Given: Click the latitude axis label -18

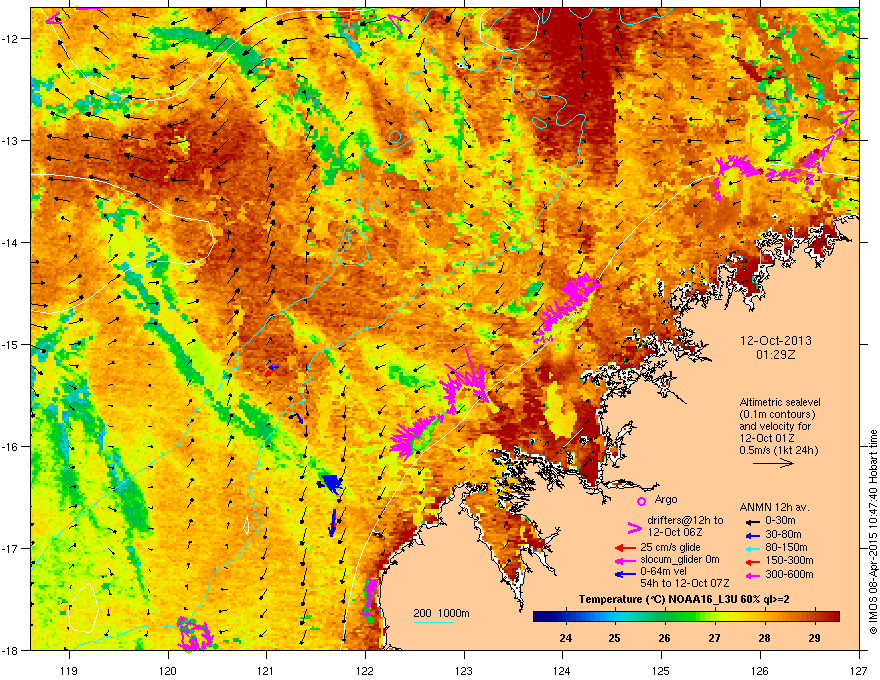Looking at the screenshot, I should coord(11,651).
